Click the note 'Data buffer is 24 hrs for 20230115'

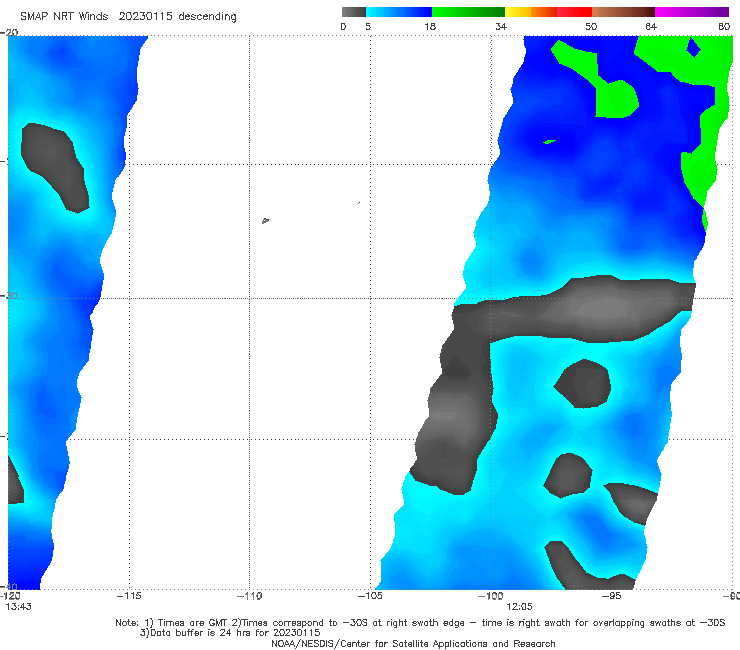point(230,633)
